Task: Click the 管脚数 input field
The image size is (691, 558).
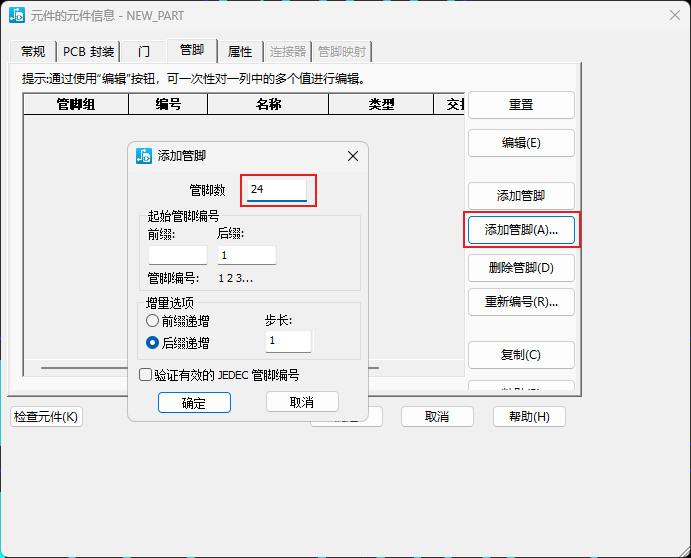Action: click(x=277, y=189)
